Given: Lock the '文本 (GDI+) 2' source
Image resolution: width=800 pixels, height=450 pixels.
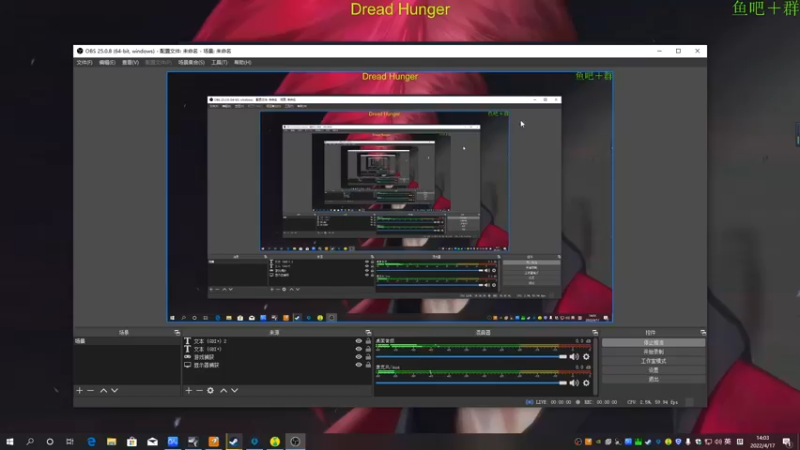Looking at the screenshot, I should (368, 341).
